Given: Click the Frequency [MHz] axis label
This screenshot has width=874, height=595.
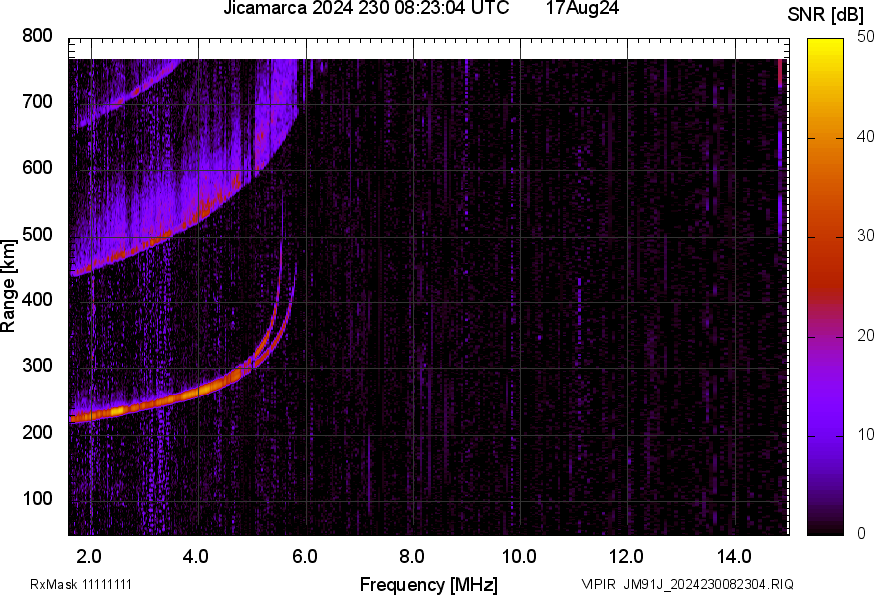Looking at the screenshot, I should pyautogui.click(x=428, y=584).
